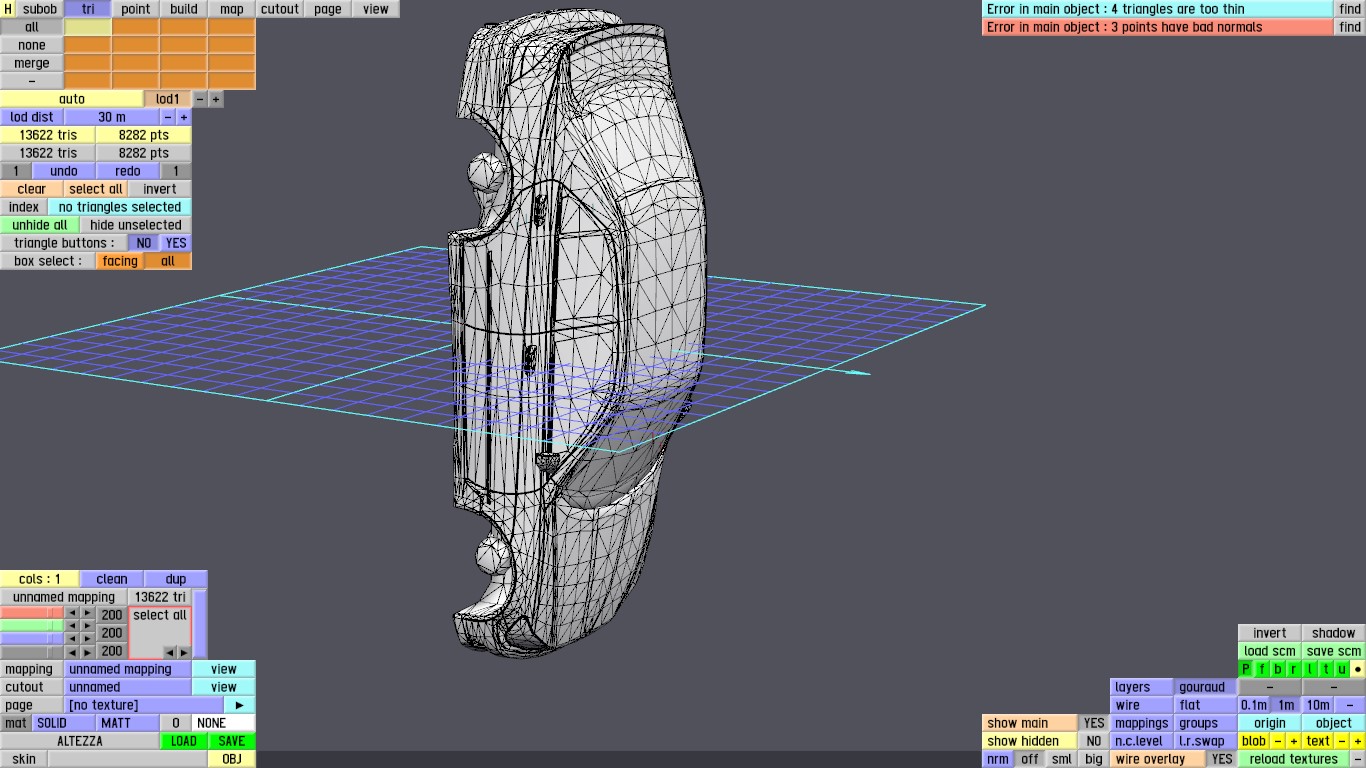Image resolution: width=1366 pixels, height=768 pixels.
Task: Click the green SAVE button
Action: [x=232, y=741]
